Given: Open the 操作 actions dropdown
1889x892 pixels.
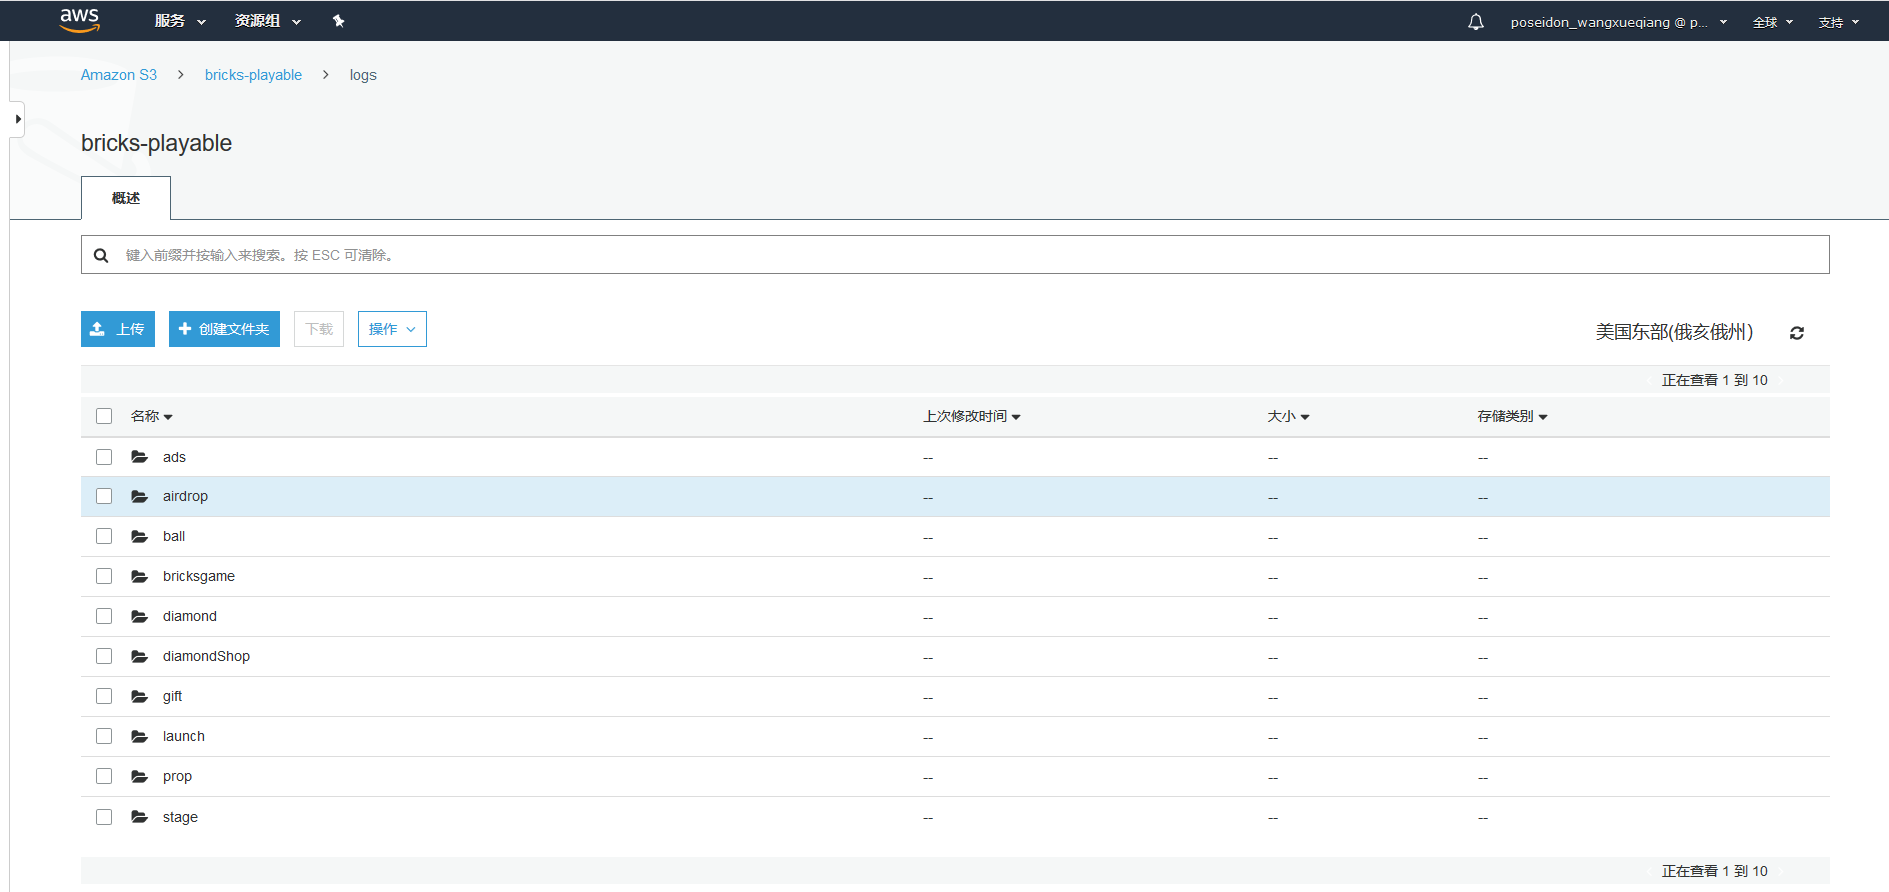Looking at the screenshot, I should (392, 329).
